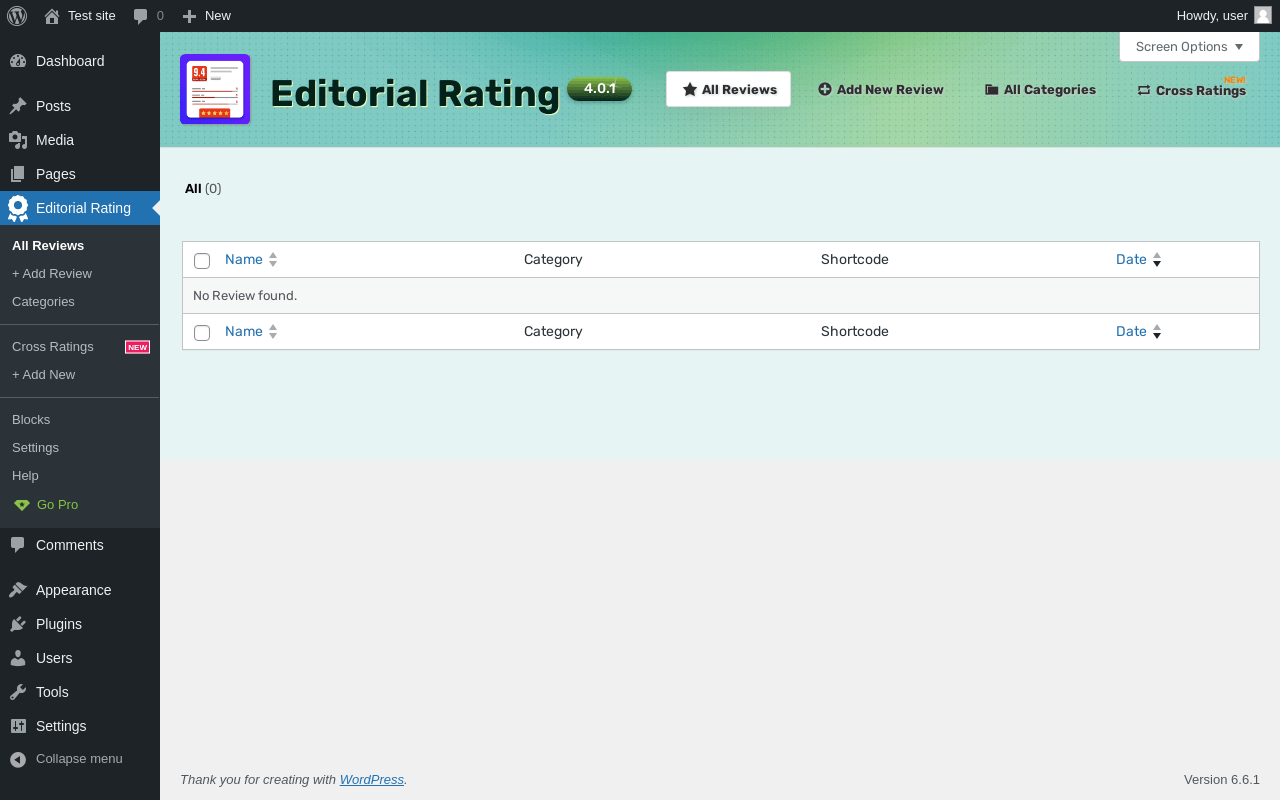The image size is (1280, 800).
Task: Go to Tools in sidebar
Action: click(x=52, y=692)
